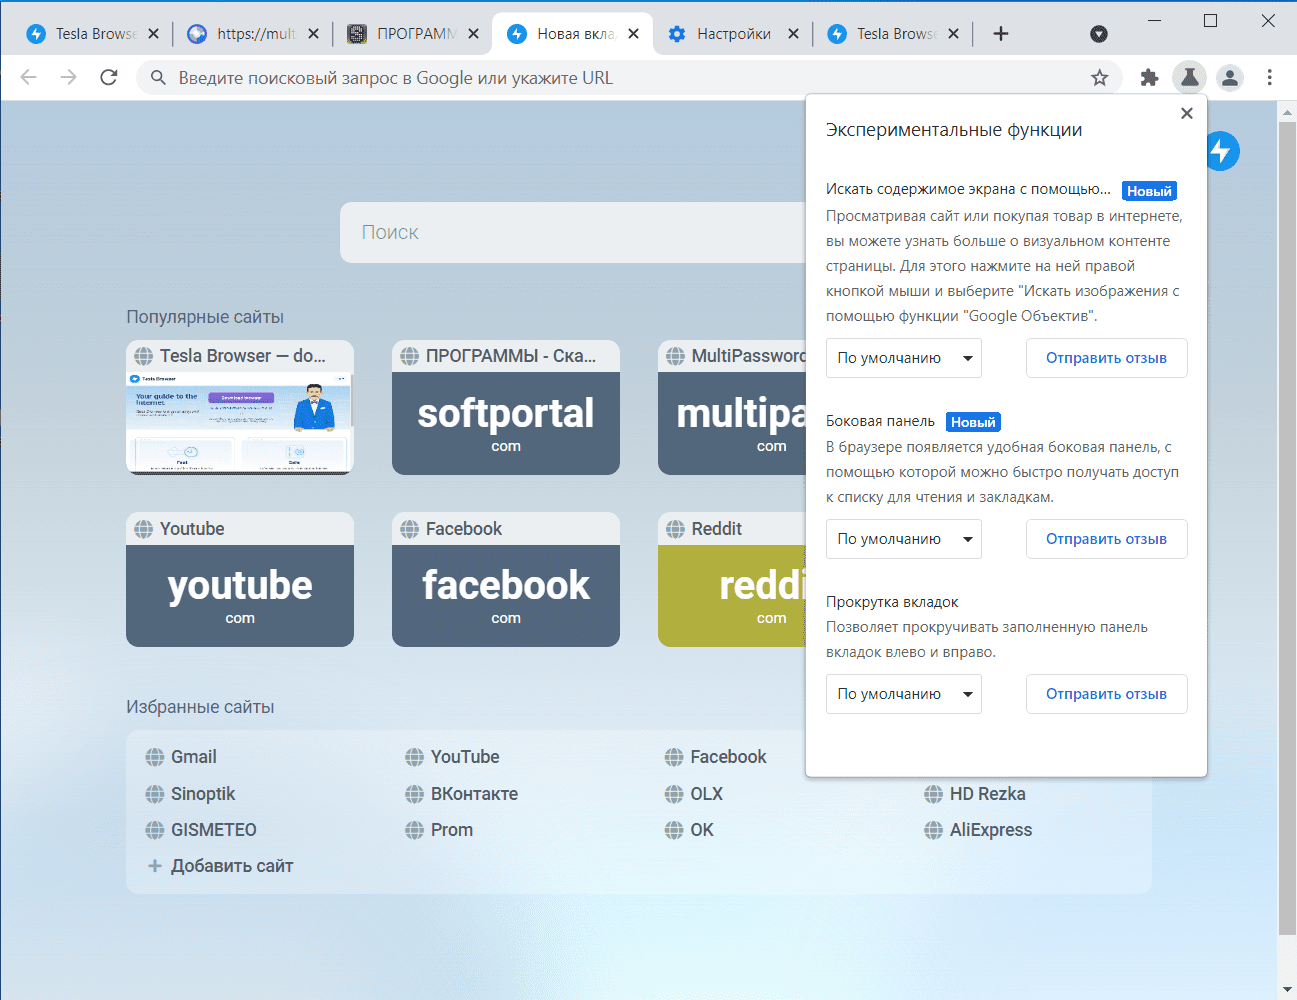Click the forward navigation arrow
This screenshot has width=1297, height=1000.
pyautogui.click(x=68, y=77)
